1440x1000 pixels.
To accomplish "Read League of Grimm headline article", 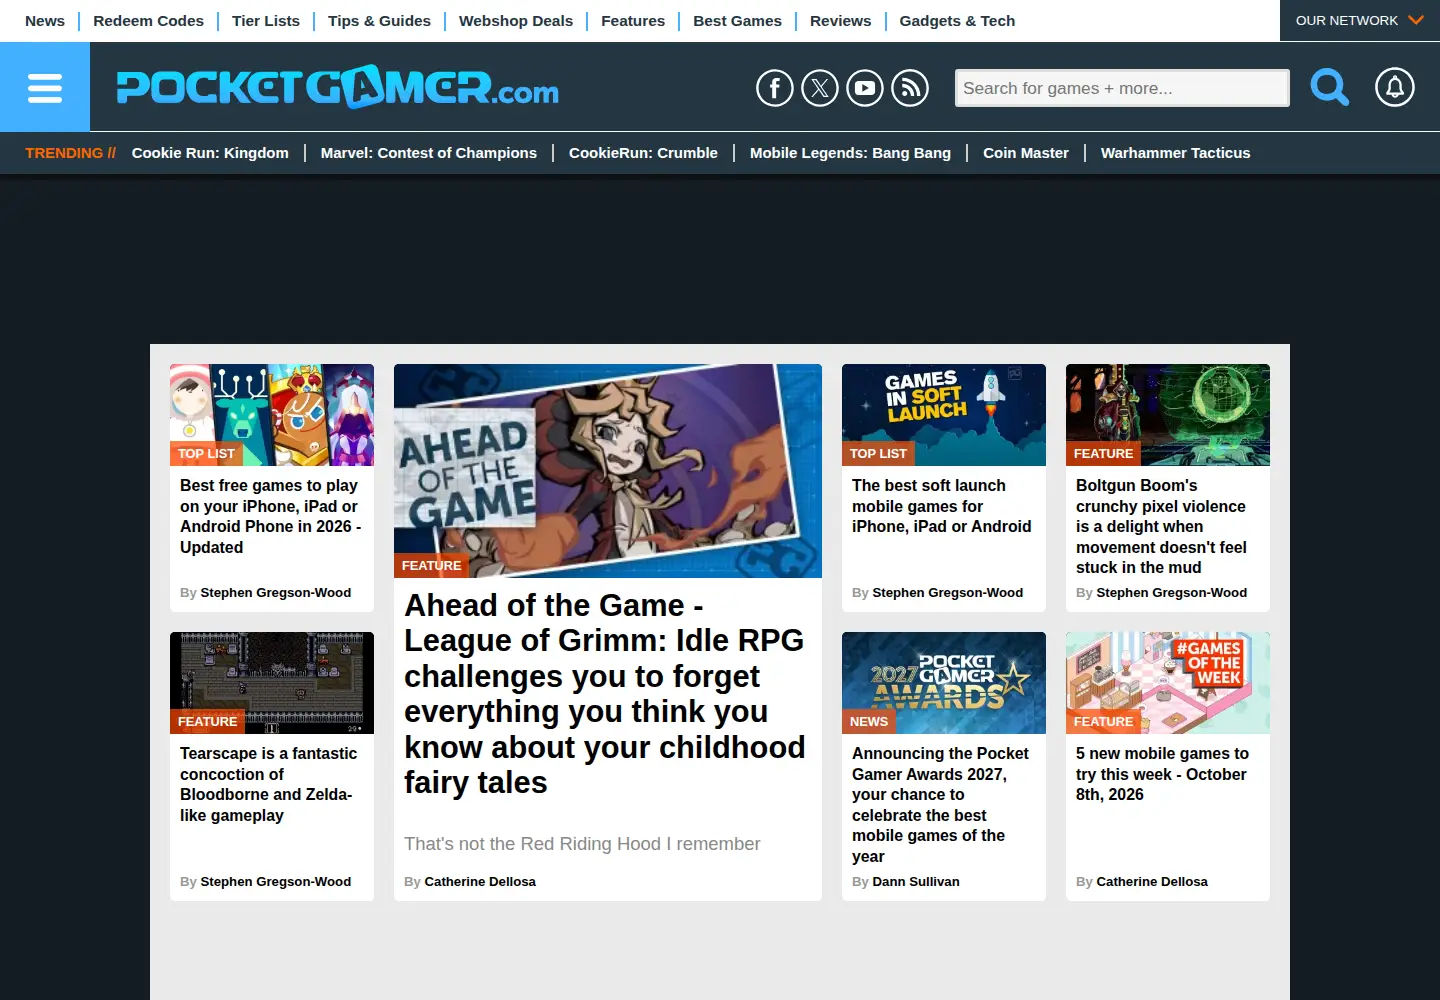I will pyautogui.click(x=605, y=694).
